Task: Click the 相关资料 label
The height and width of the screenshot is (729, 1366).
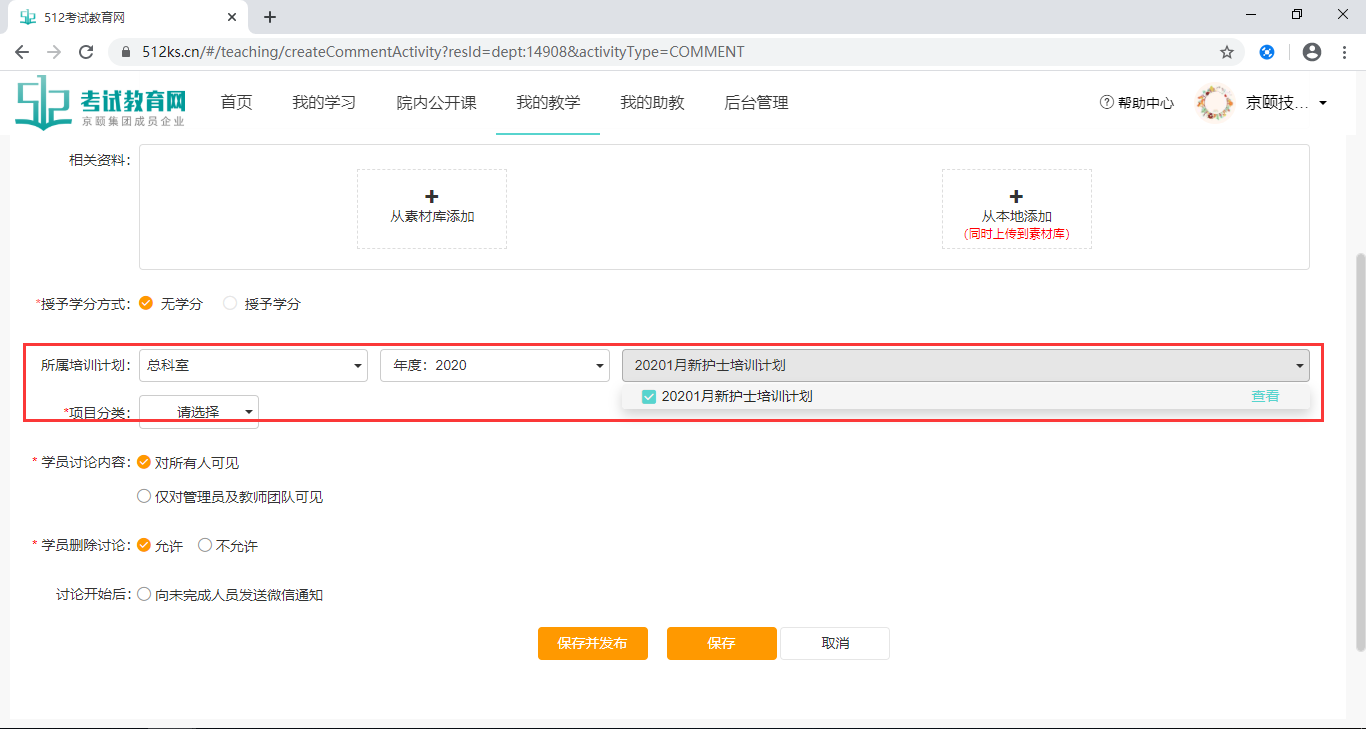Action: tap(100, 160)
